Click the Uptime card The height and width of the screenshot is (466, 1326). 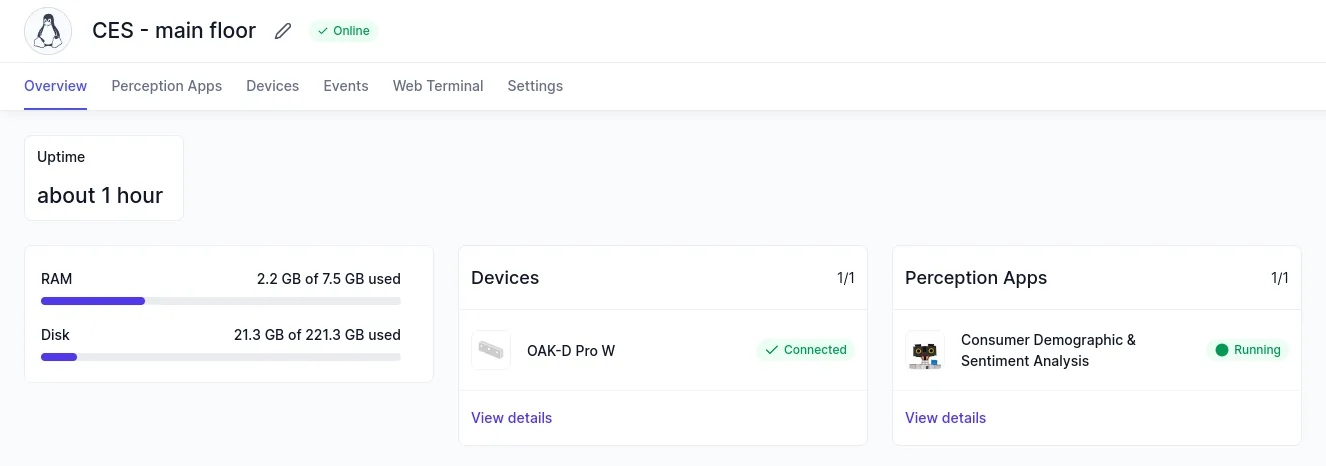point(104,178)
